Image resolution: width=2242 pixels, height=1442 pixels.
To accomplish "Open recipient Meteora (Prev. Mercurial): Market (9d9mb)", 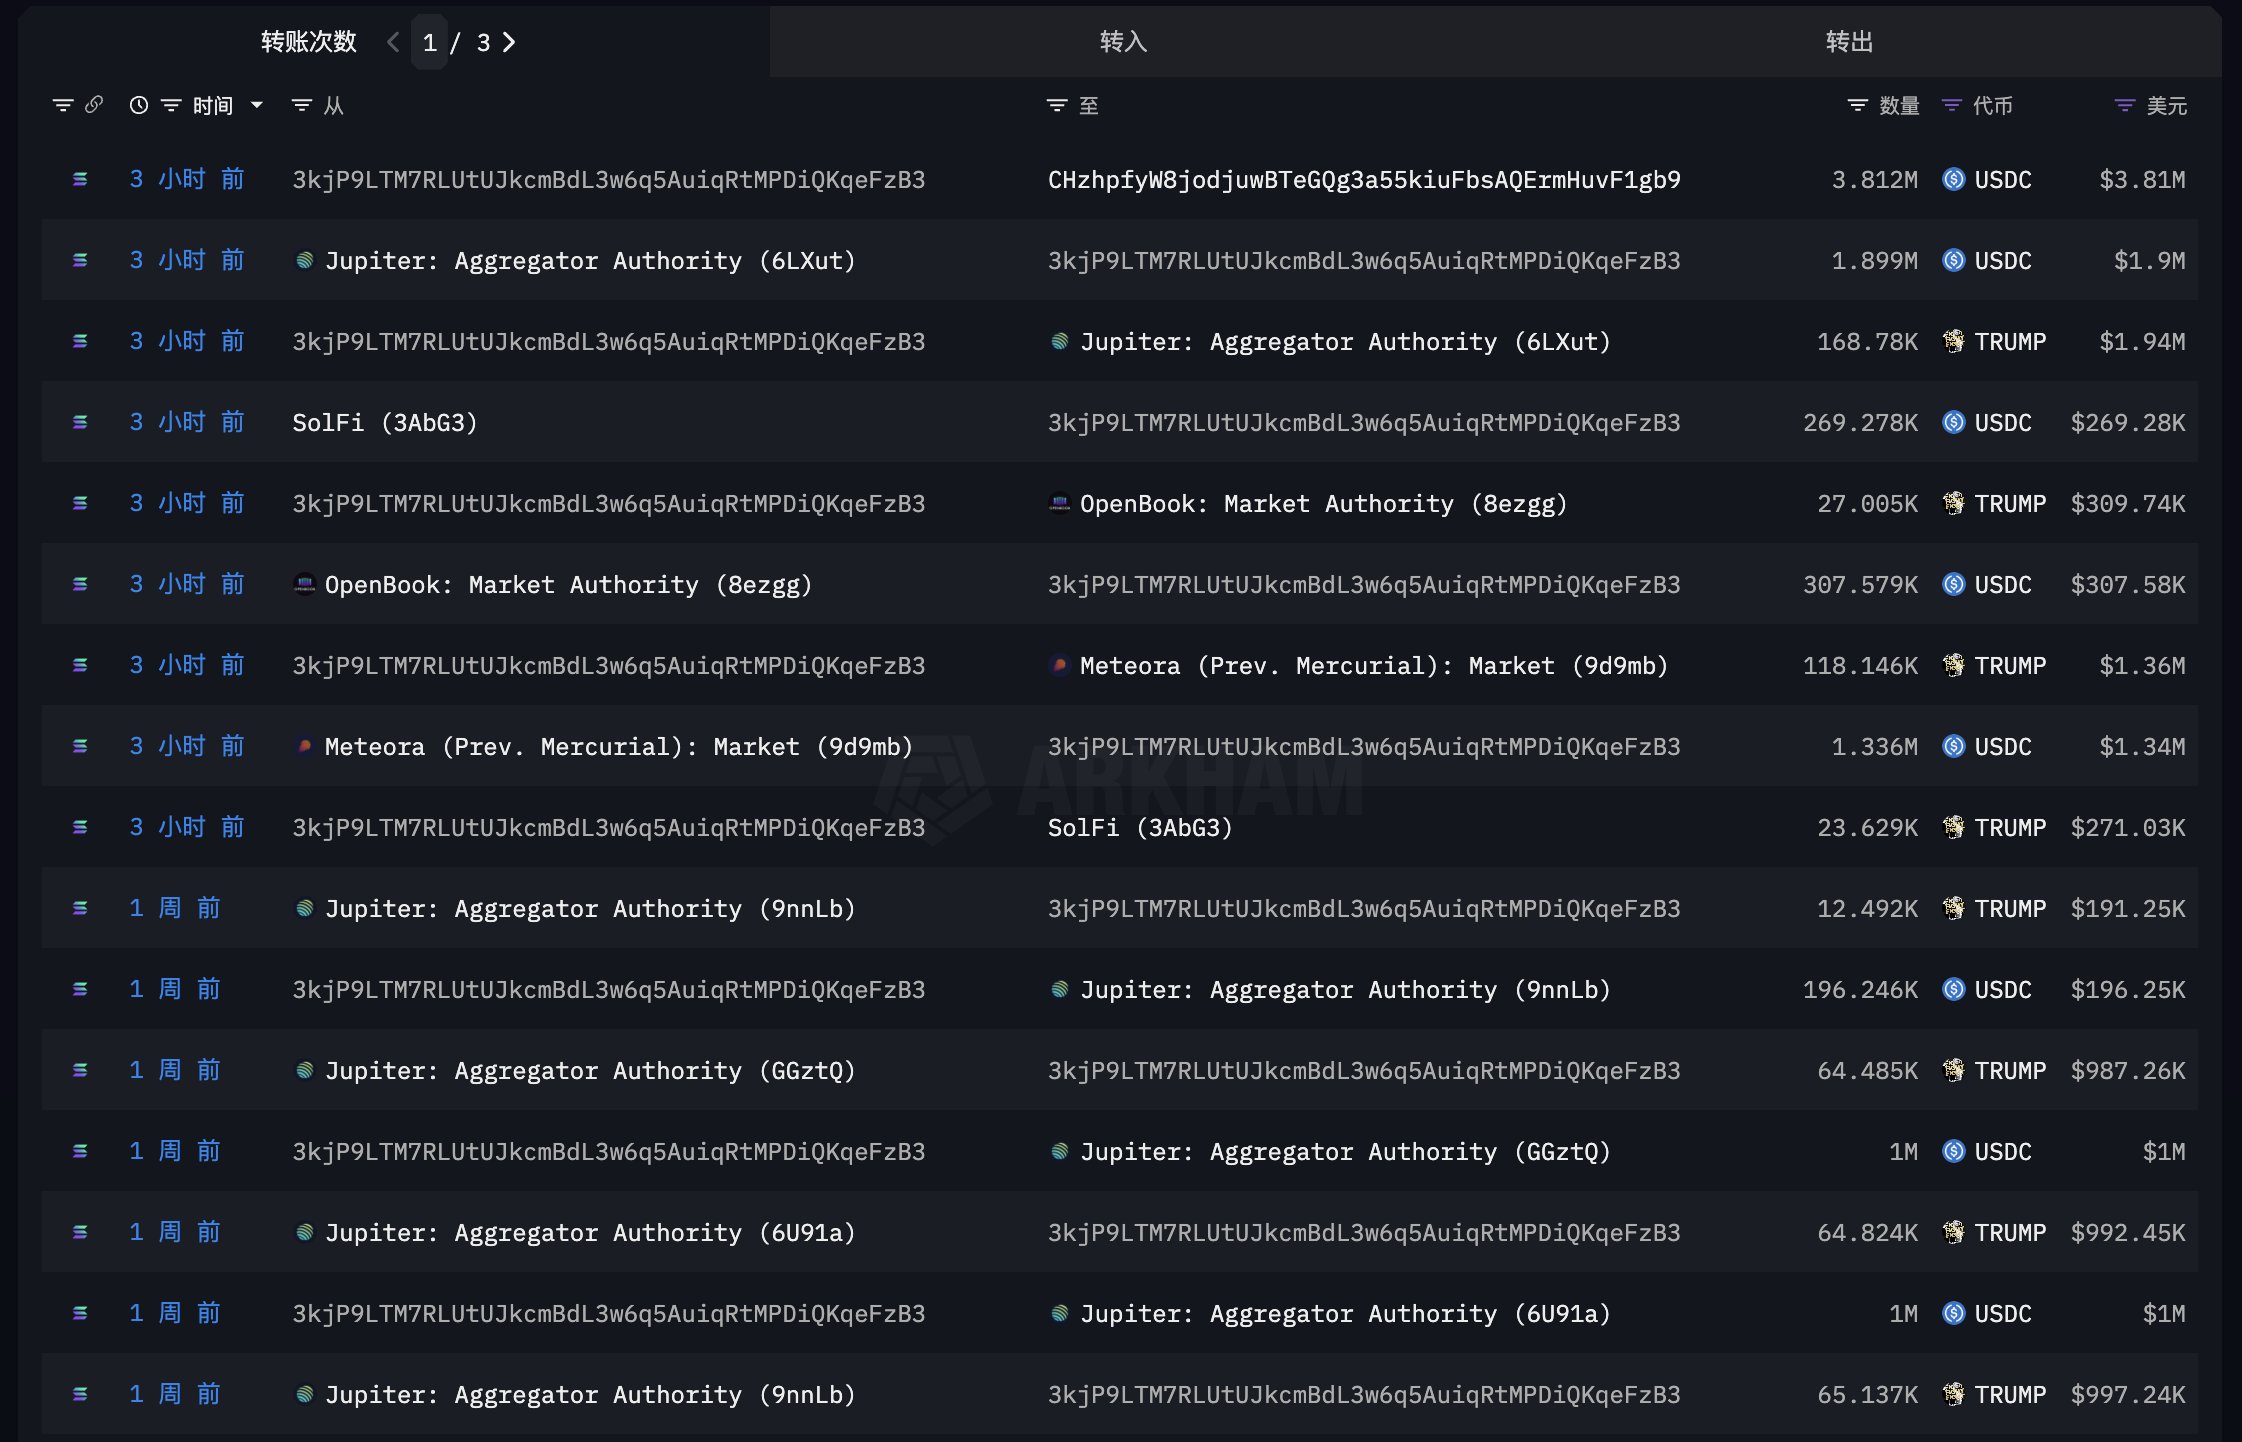I will pos(1374,665).
